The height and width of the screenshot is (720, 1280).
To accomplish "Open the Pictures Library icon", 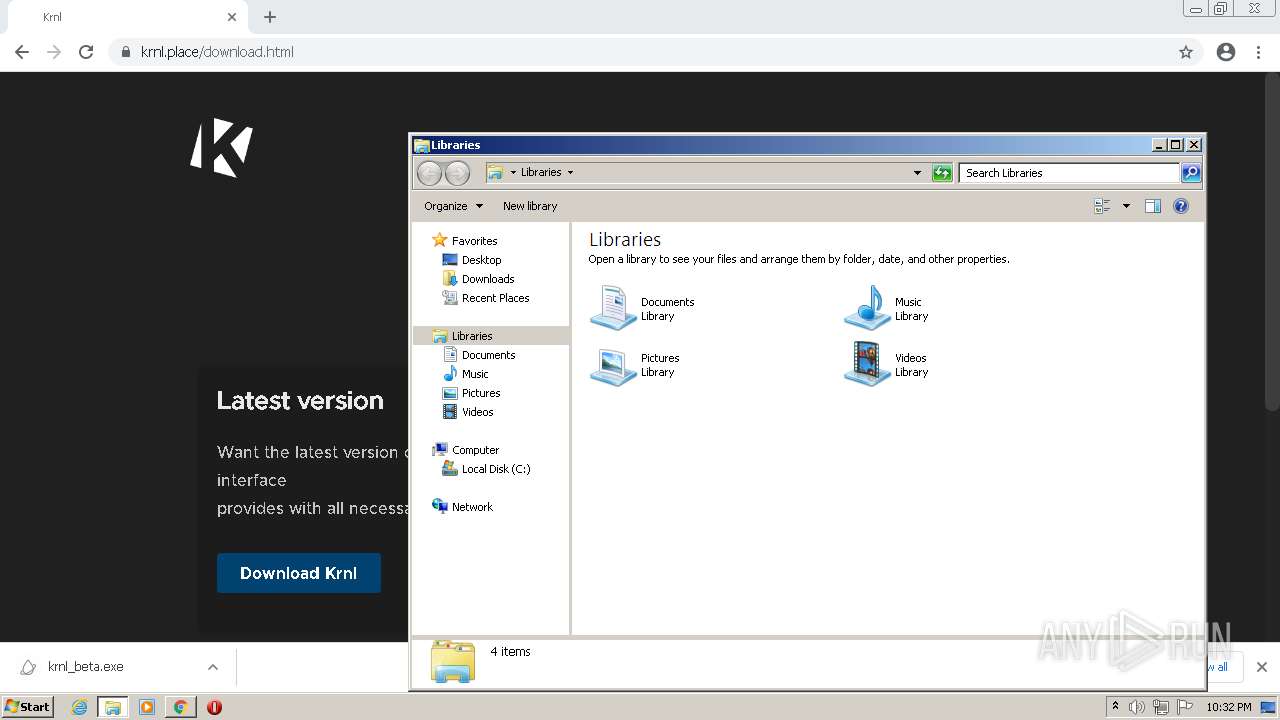I will 613,364.
